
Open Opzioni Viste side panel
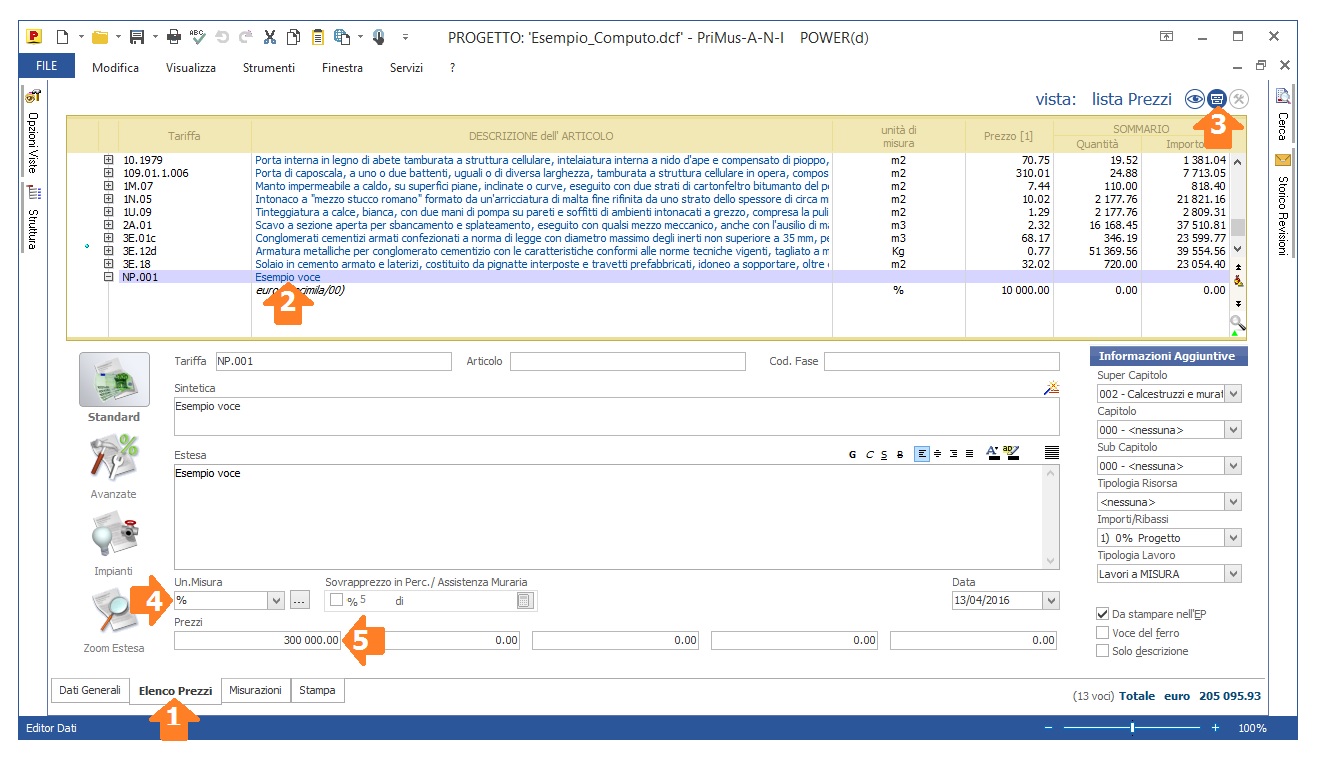[x=33, y=131]
